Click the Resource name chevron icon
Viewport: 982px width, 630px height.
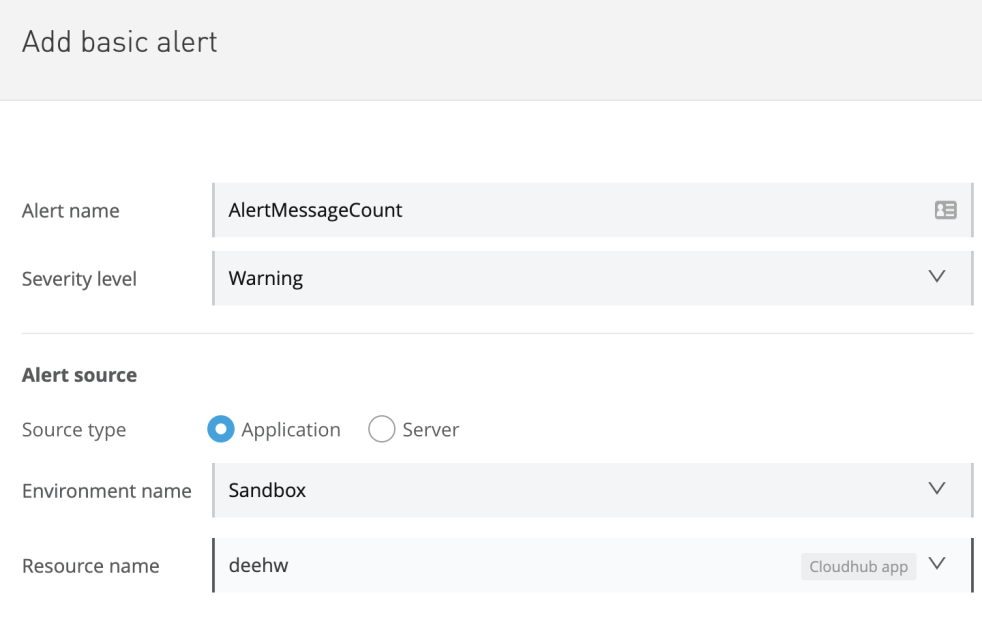(937, 564)
